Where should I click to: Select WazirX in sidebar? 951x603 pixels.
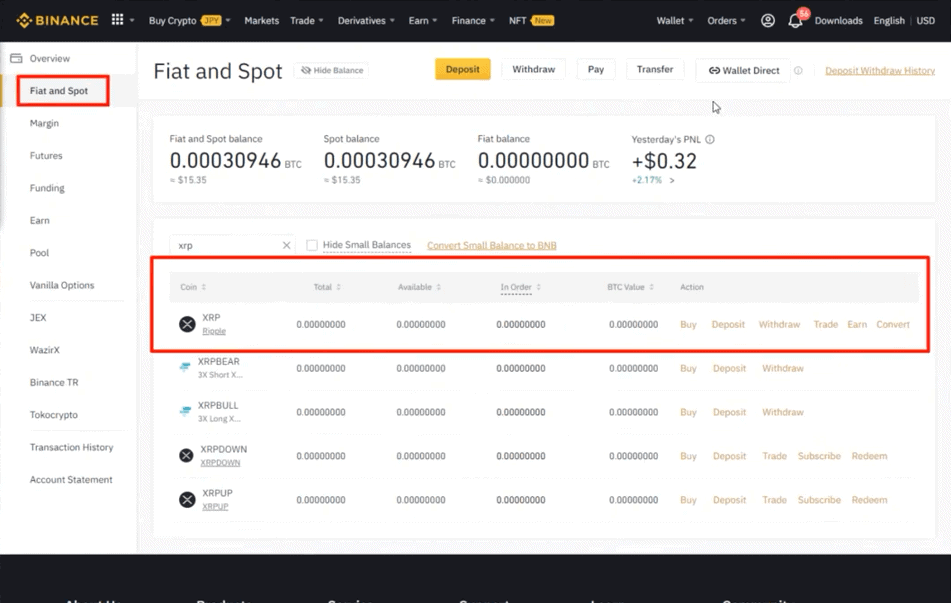45,350
